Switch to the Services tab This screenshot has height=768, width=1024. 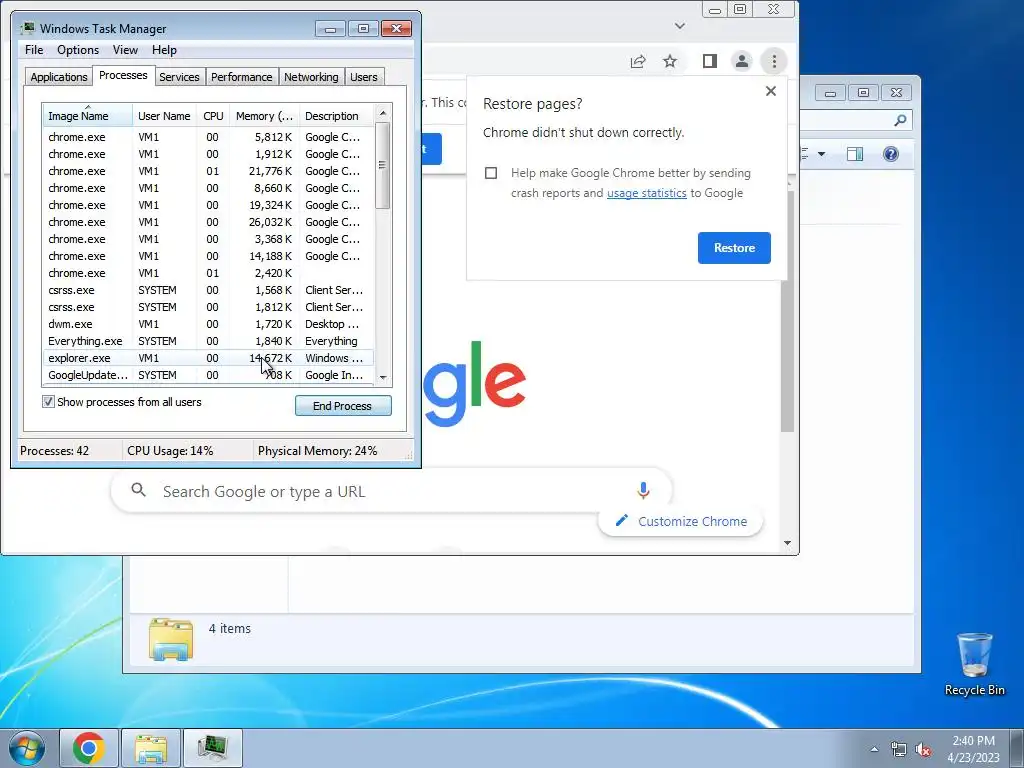[x=179, y=77]
